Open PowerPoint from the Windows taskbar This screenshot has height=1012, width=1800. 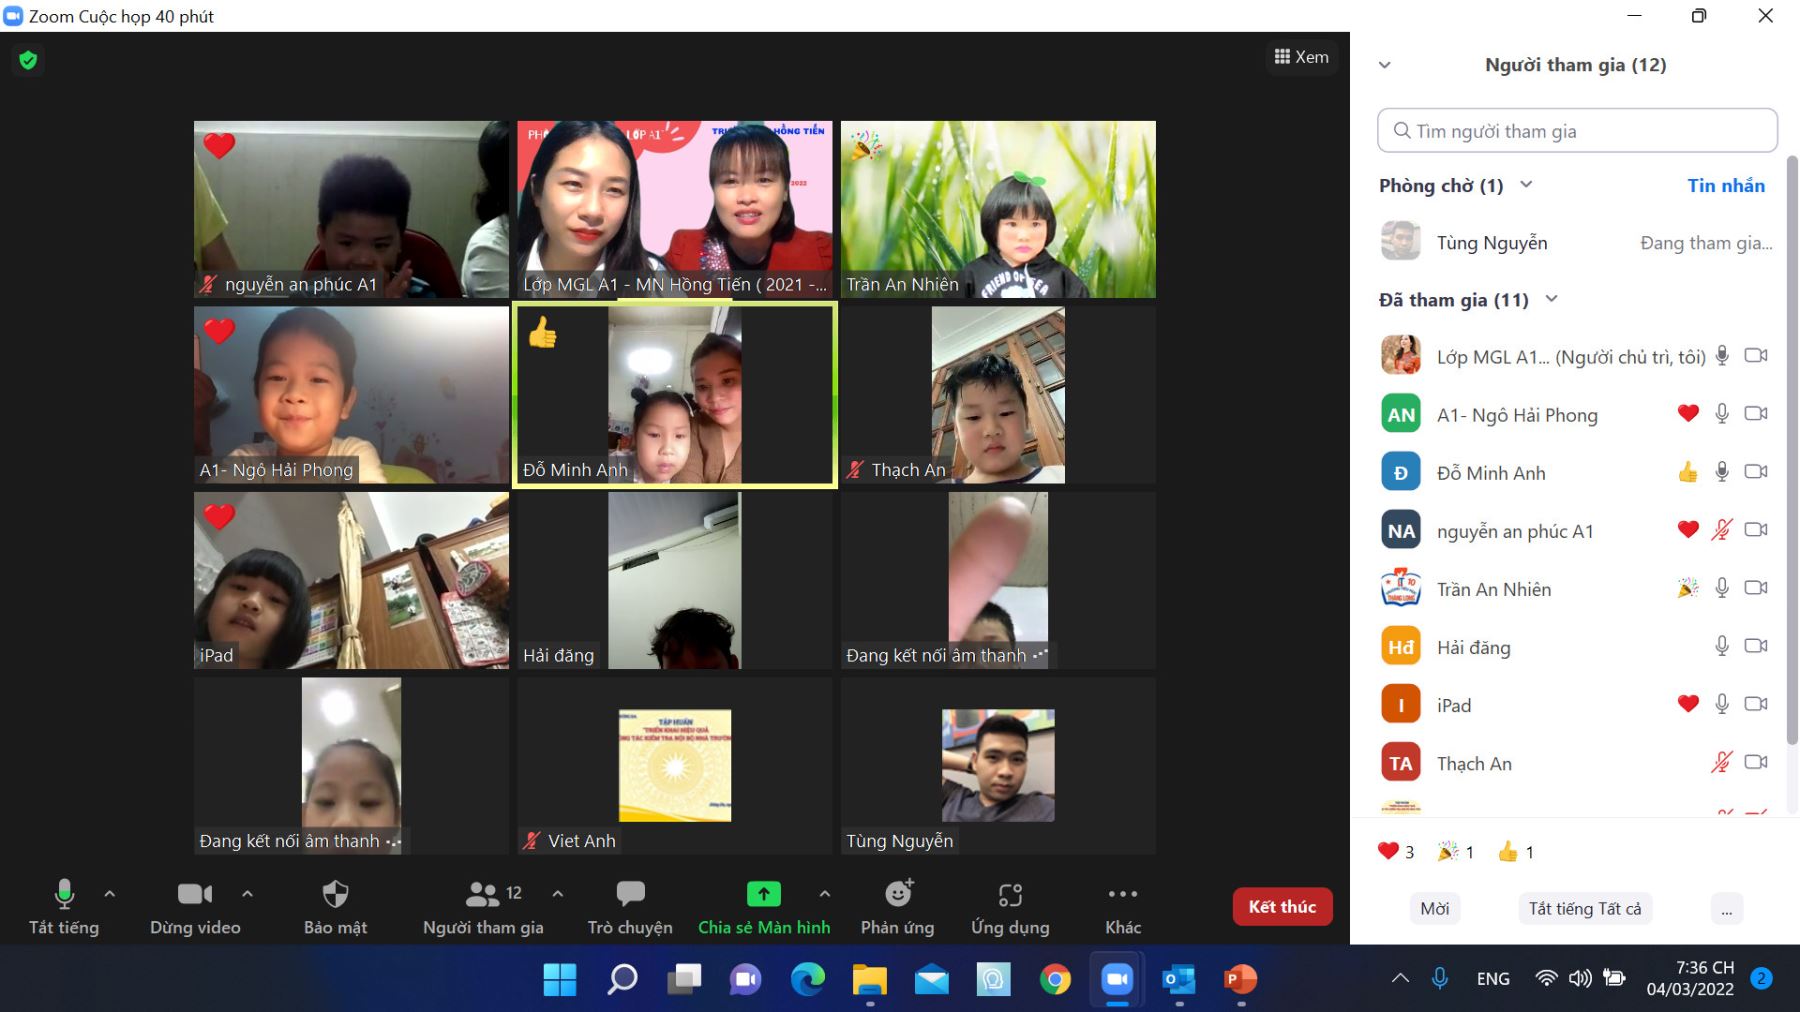(1240, 980)
